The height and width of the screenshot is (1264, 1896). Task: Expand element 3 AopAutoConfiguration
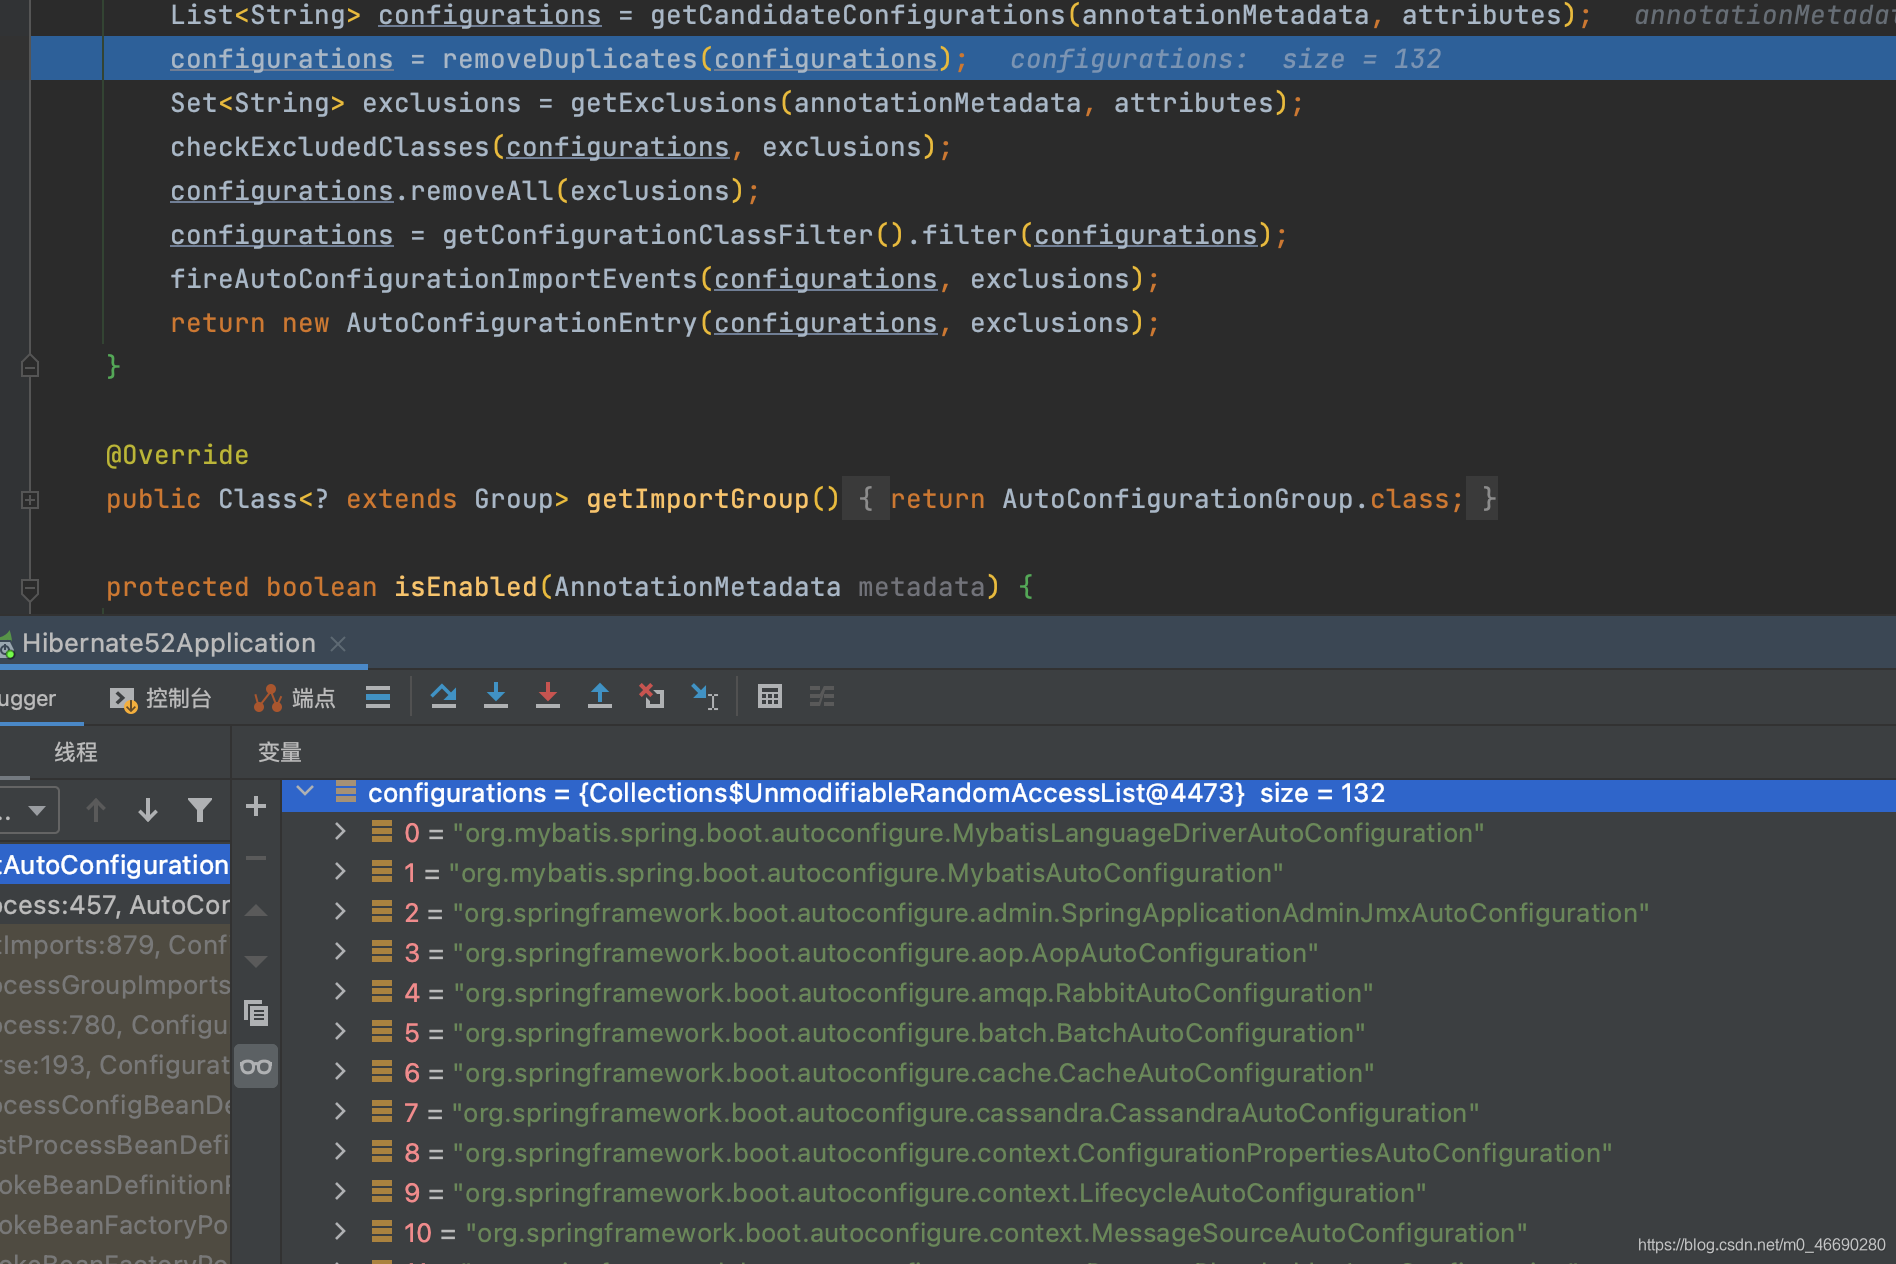click(x=340, y=952)
